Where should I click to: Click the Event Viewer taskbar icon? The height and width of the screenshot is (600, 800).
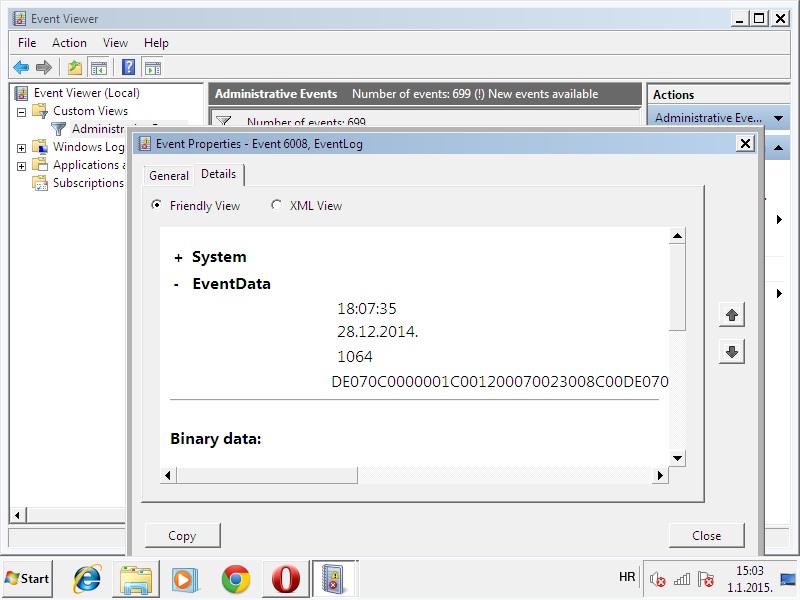tap(334, 579)
